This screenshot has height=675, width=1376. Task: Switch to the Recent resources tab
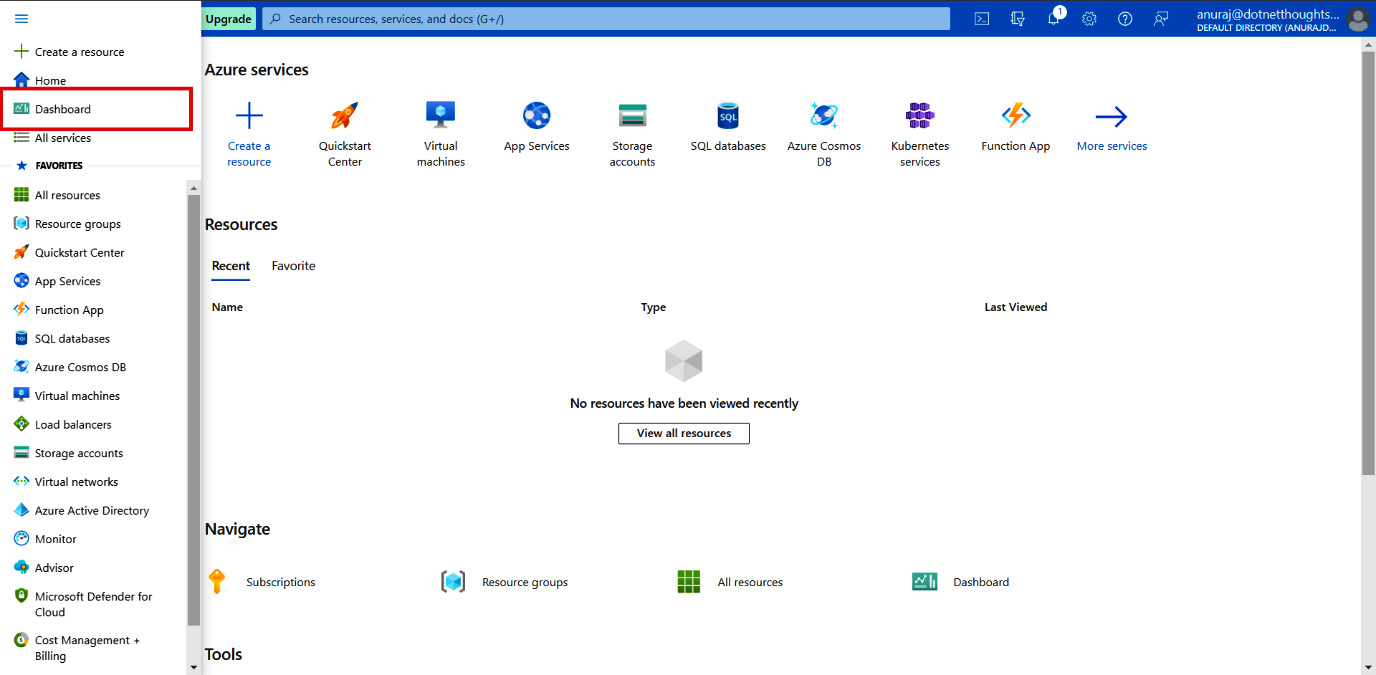(x=231, y=266)
